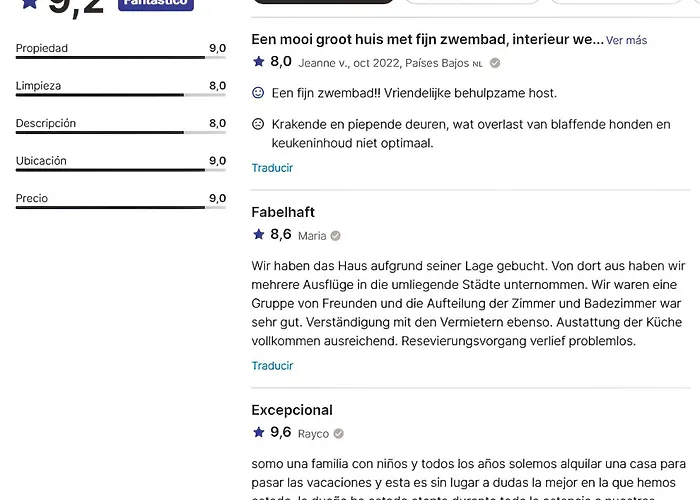Click the verified checkmark badge next to Maria
Image resolution: width=700 pixels, height=500 pixels.
click(x=335, y=236)
